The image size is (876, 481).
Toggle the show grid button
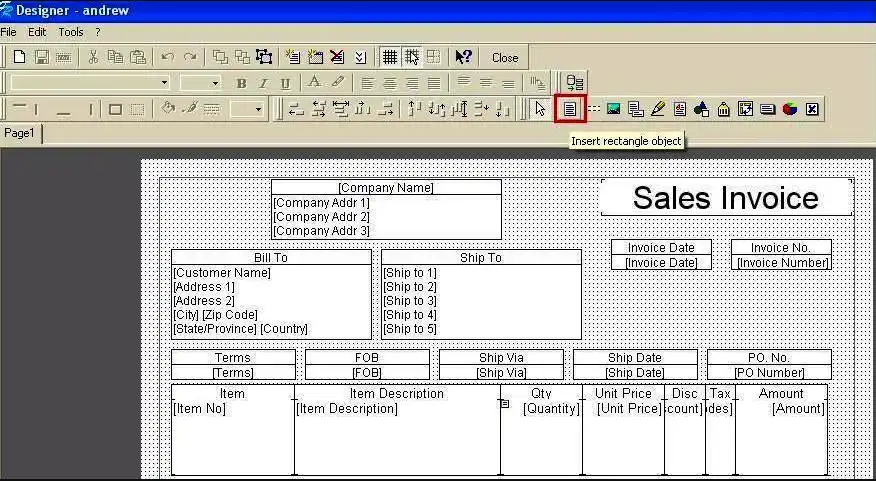tap(389, 57)
